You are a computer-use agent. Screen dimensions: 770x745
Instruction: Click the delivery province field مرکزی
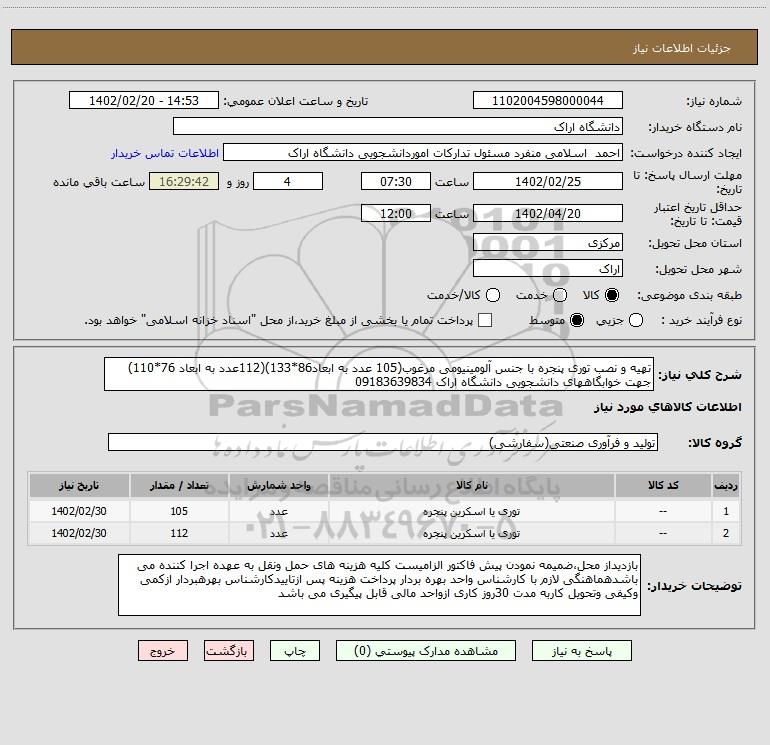pos(548,243)
